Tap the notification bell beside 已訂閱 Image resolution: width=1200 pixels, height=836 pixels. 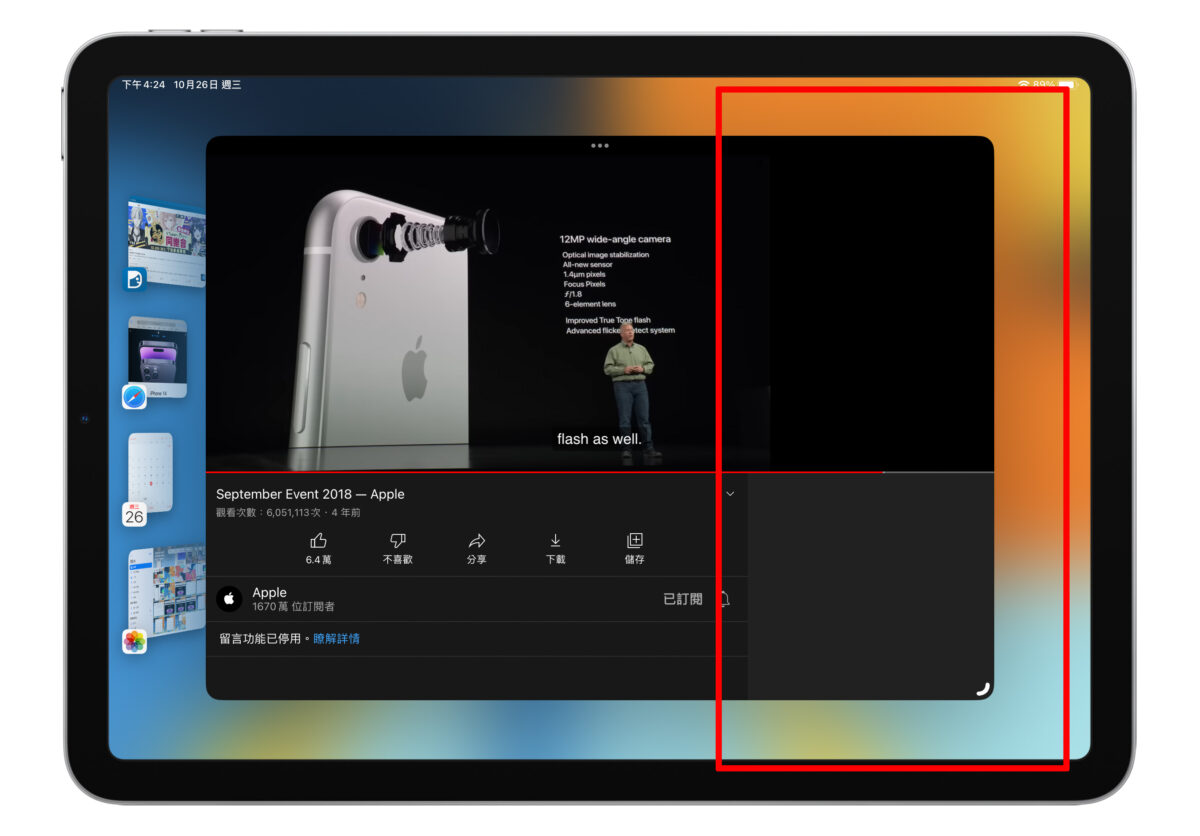click(x=724, y=599)
